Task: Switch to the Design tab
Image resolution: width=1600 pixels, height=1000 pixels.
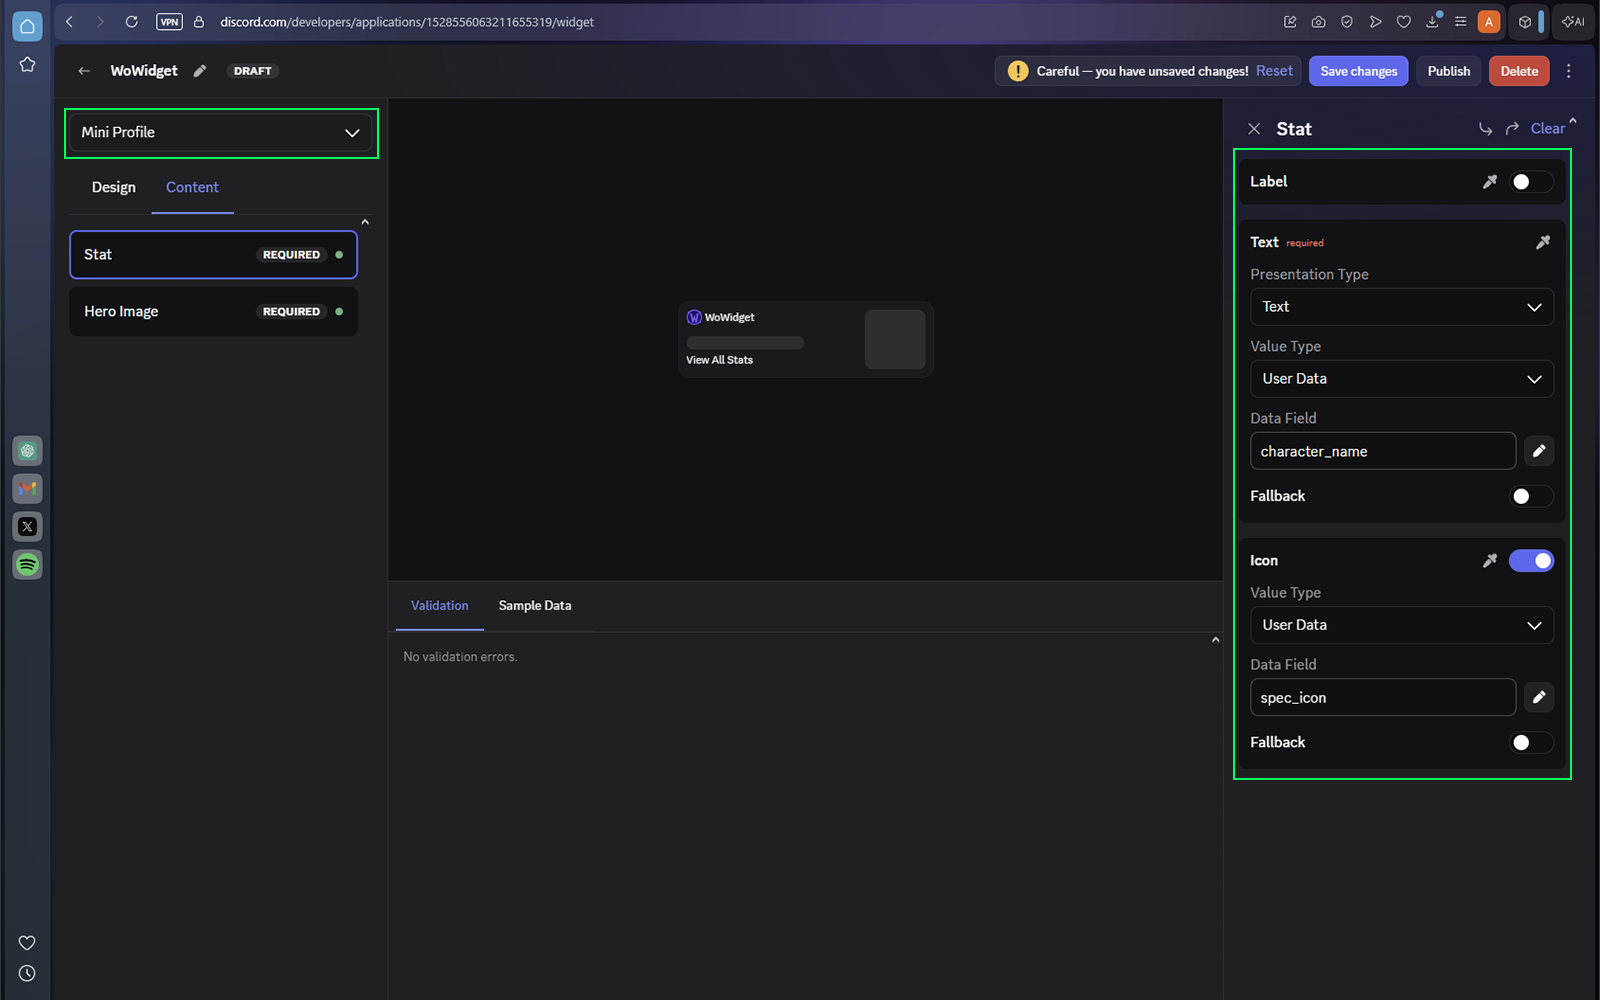Action: [x=114, y=188]
